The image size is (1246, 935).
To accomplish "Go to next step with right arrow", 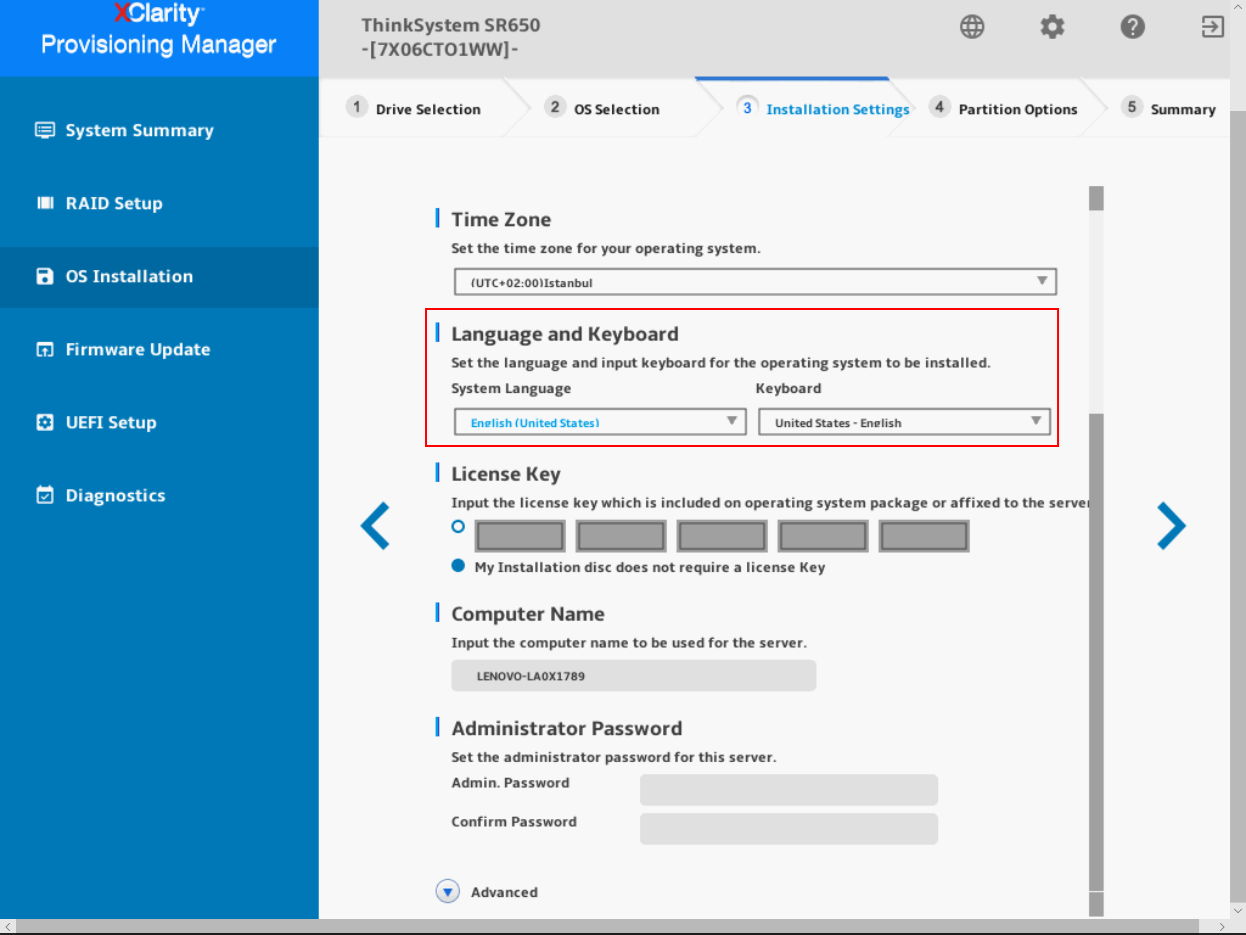I will point(1171,526).
